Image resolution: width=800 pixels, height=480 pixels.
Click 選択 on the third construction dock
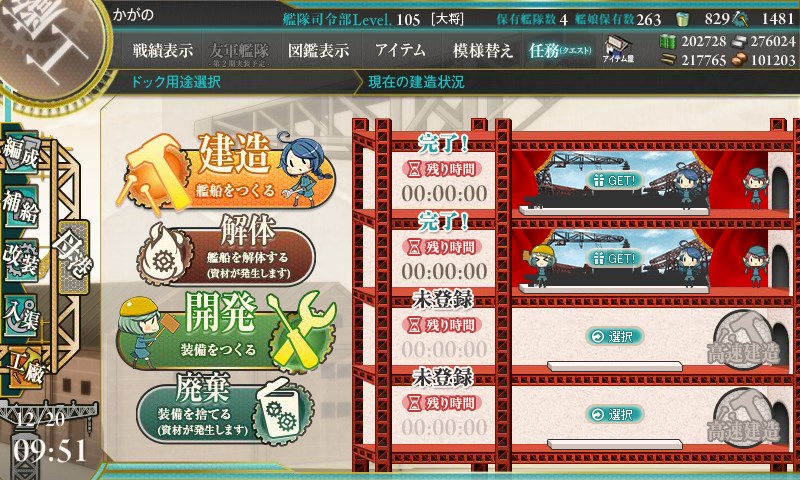[x=615, y=336]
